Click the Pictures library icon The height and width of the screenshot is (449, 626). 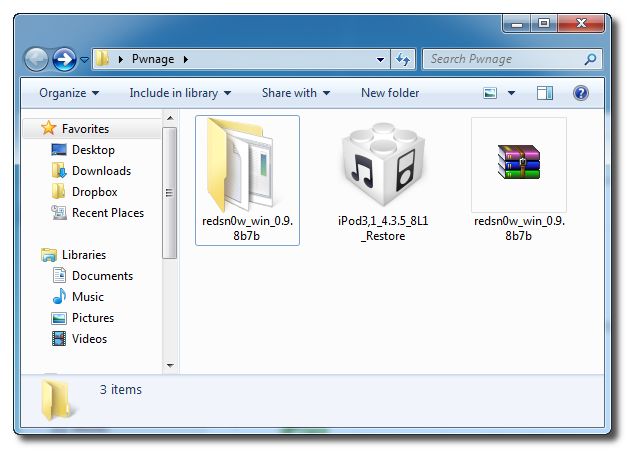[x=59, y=318]
